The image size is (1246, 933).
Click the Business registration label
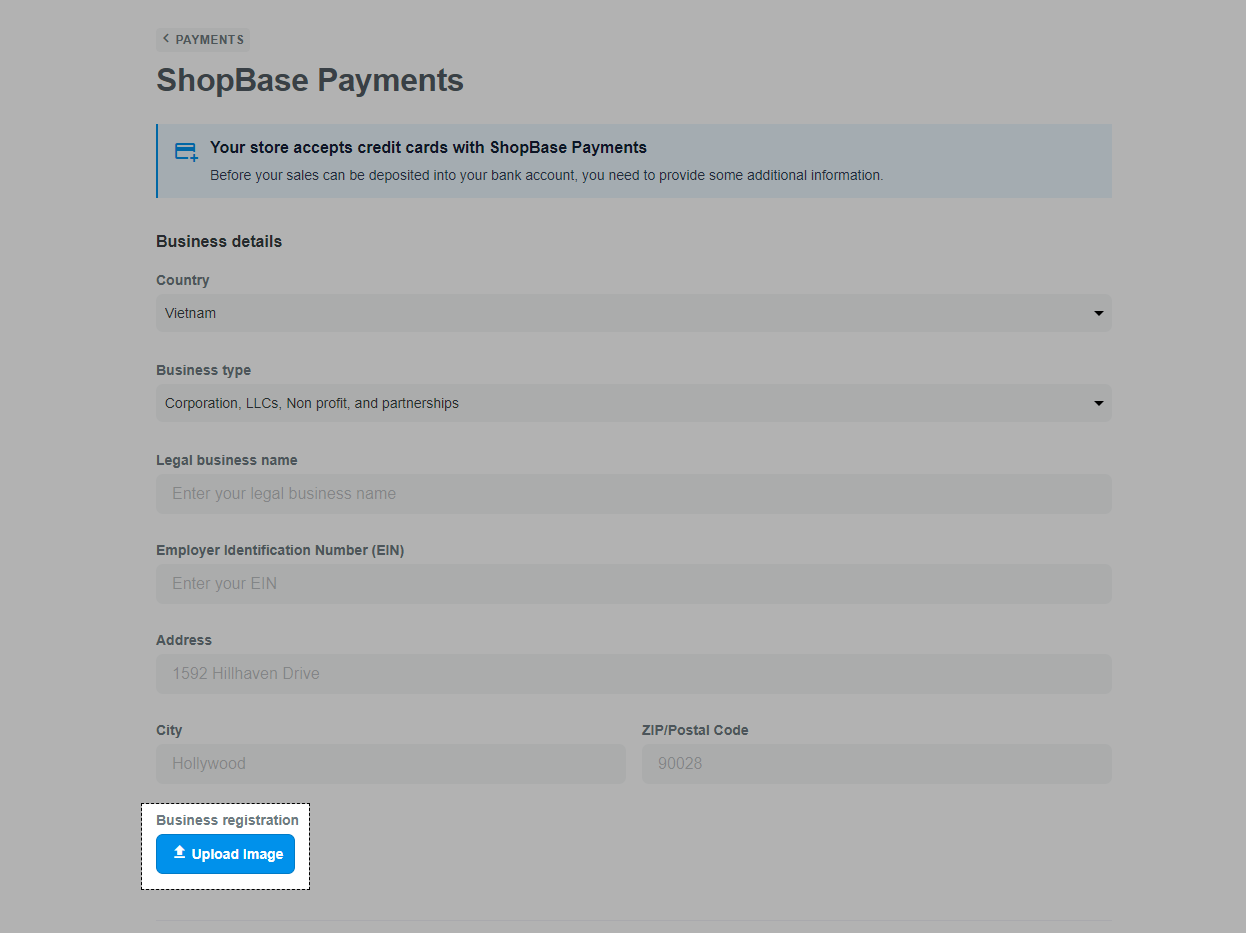[227, 820]
